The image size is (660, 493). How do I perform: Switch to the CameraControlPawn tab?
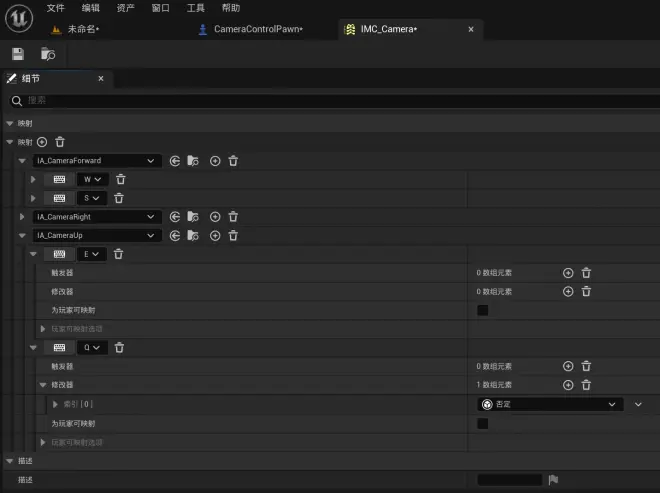(251, 29)
